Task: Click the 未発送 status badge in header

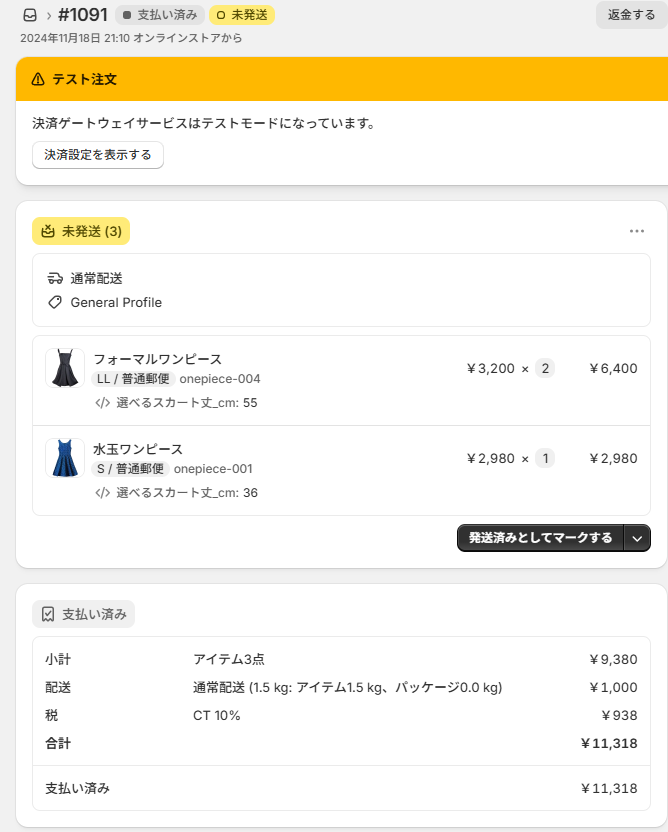Action: click(x=242, y=15)
